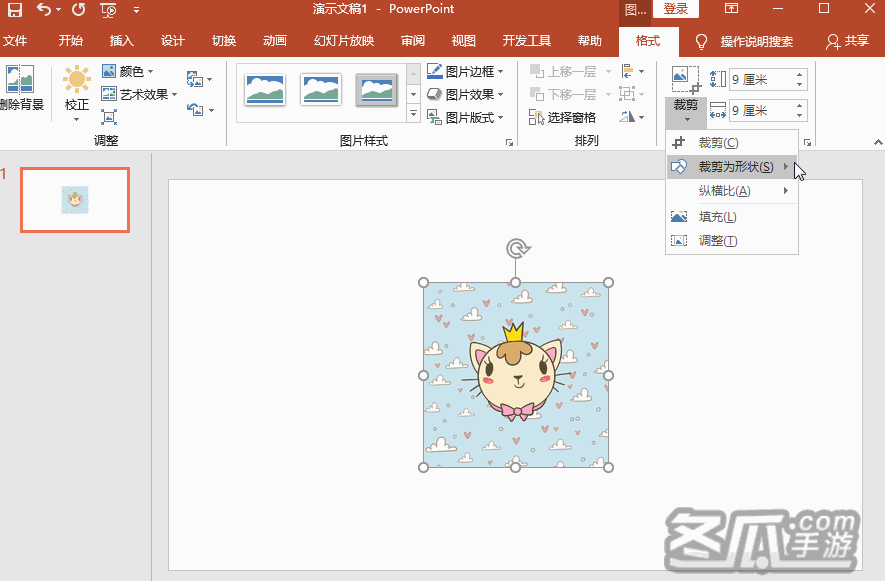The height and width of the screenshot is (581, 885).
Task: Expand the picture styles gallery more arrow
Action: 414,114
